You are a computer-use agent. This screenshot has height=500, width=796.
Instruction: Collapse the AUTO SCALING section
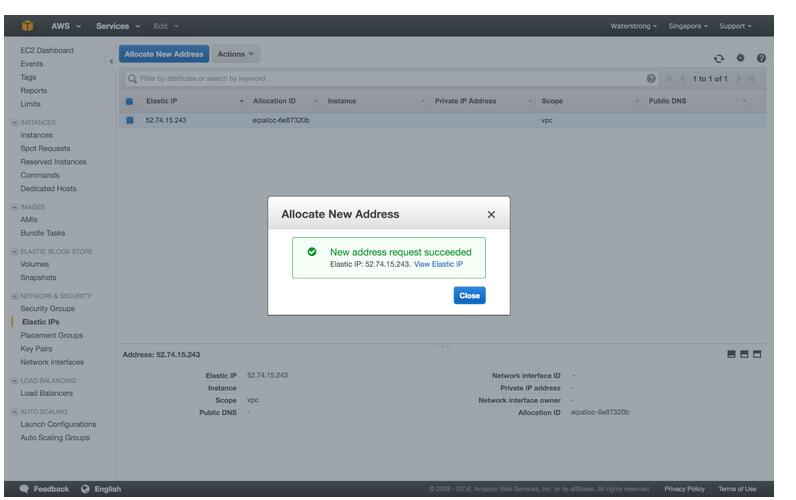[x=14, y=411]
